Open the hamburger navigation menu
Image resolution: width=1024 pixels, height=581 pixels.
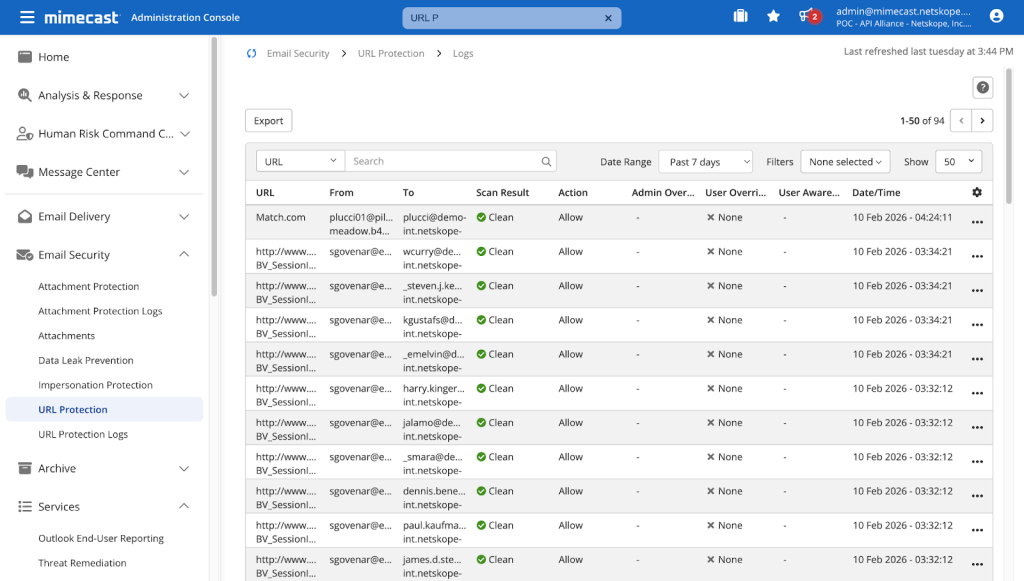pyautogui.click(x=27, y=17)
